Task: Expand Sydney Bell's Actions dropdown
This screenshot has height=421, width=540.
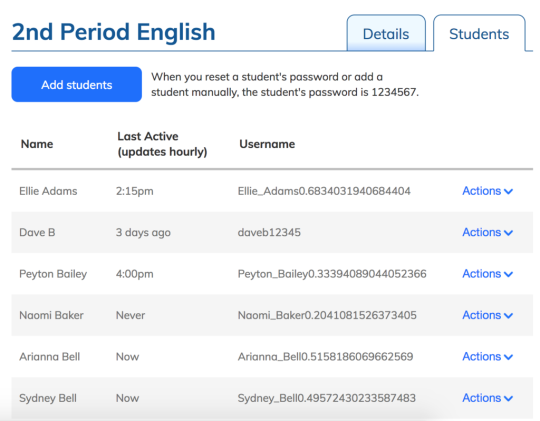Action: (x=487, y=398)
